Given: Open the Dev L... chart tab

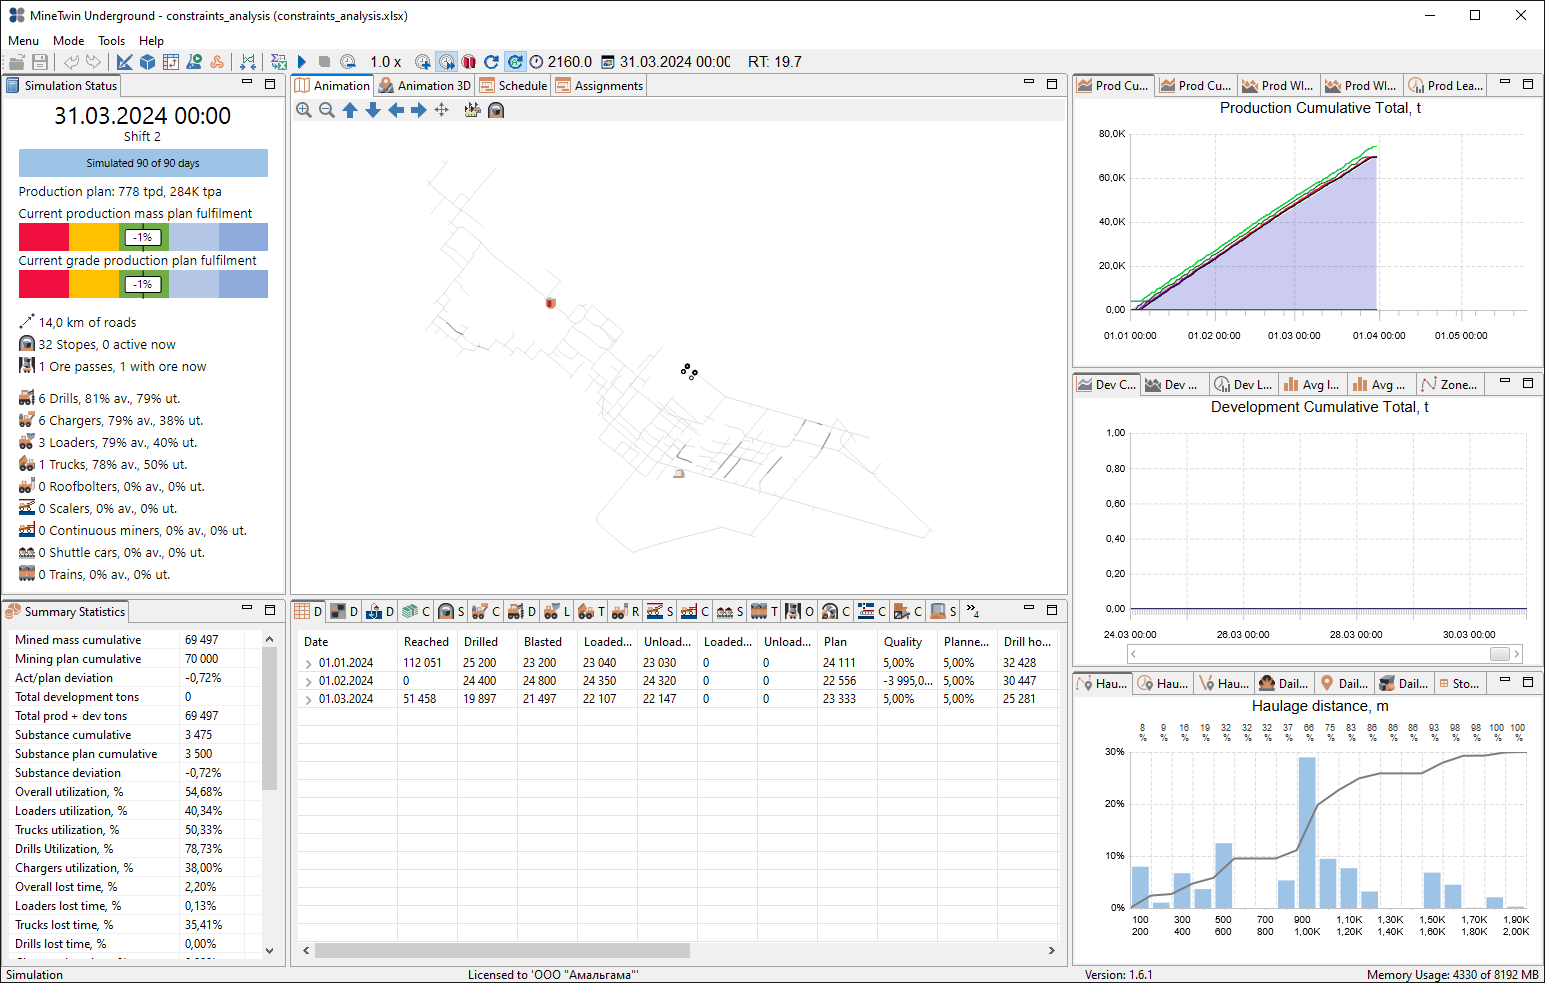Looking at the screenshot, I should (x=1243, y=385).
